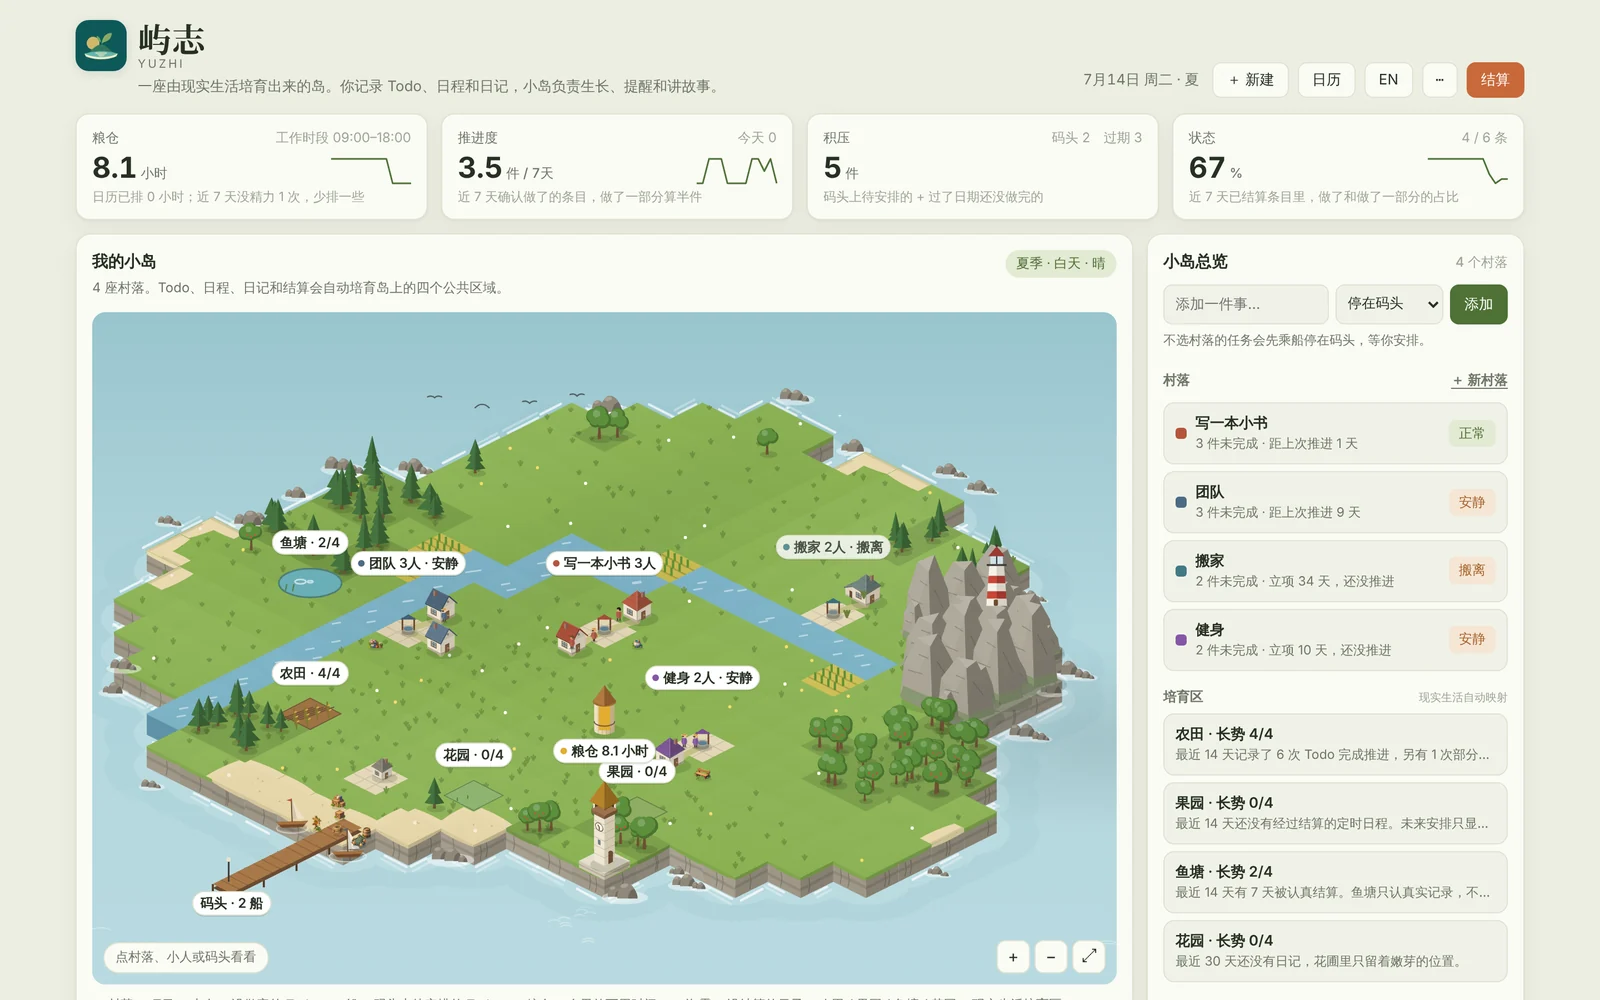Click 添加 to add the task
This screenshot has height=1000, width=1600.
(x=1478, y=304)
